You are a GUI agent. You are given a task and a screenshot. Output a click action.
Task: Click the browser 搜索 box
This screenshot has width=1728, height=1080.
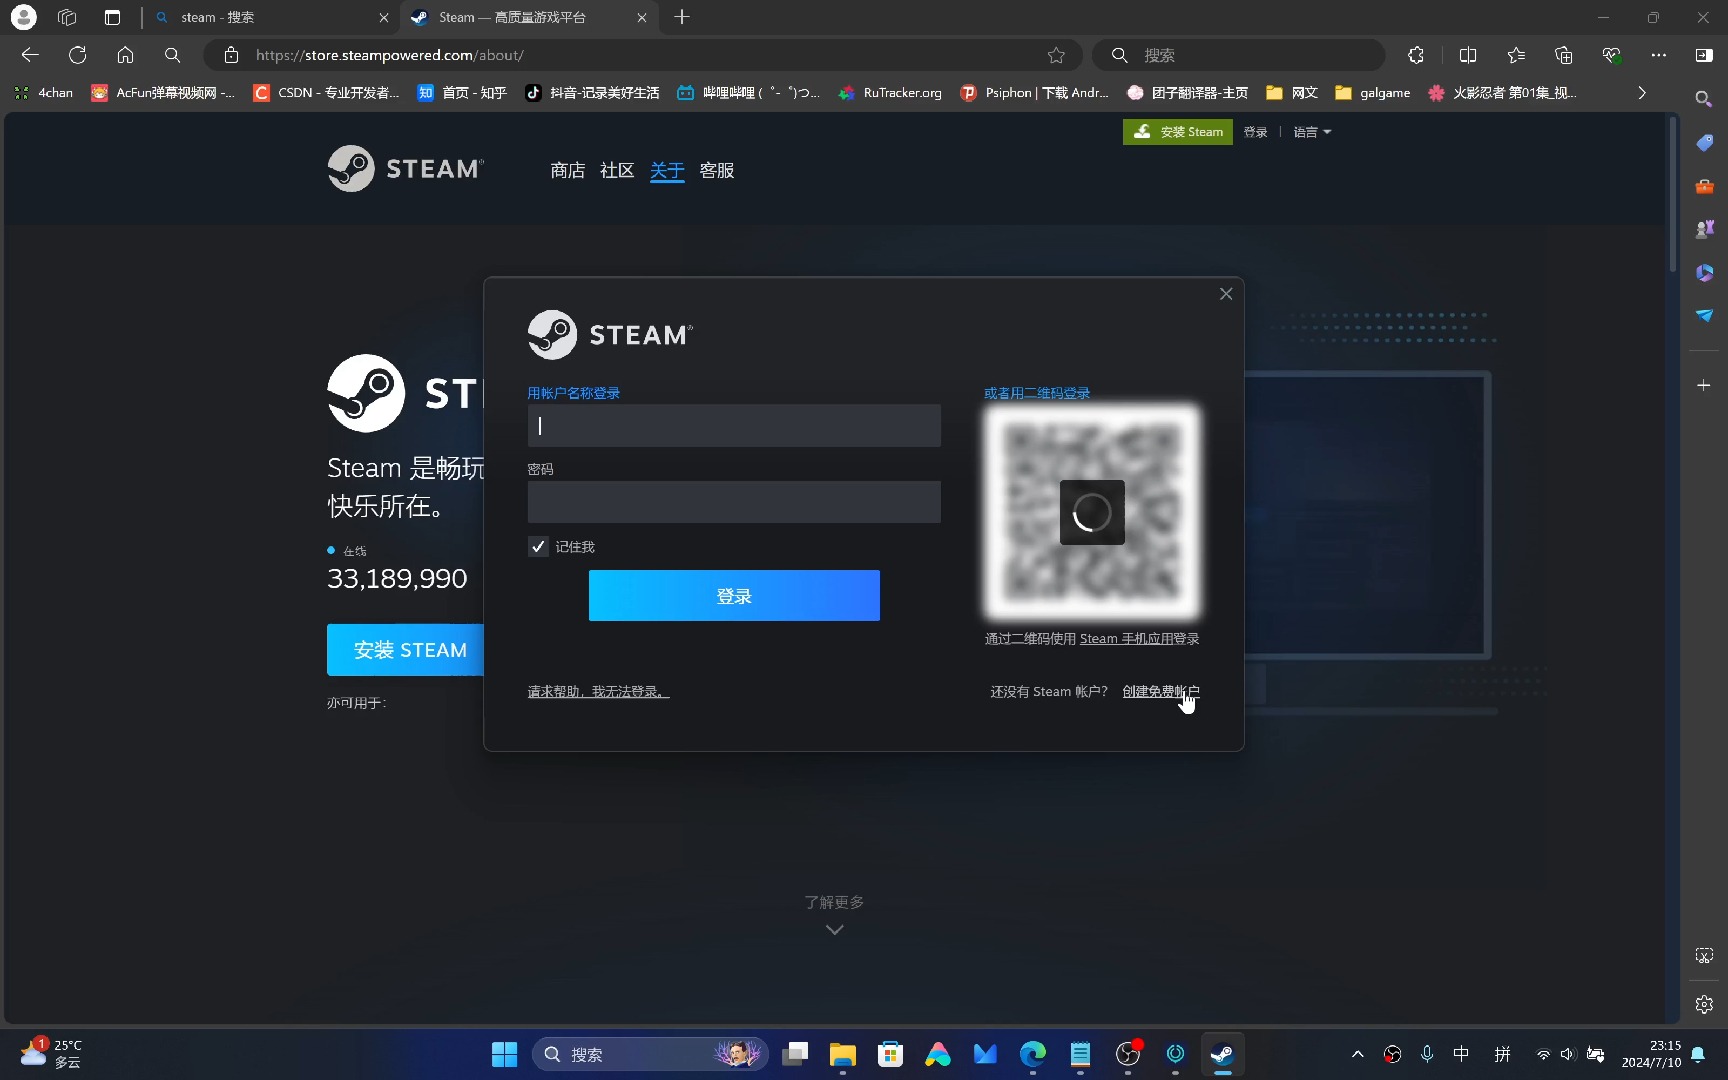tap(1238, 55)
